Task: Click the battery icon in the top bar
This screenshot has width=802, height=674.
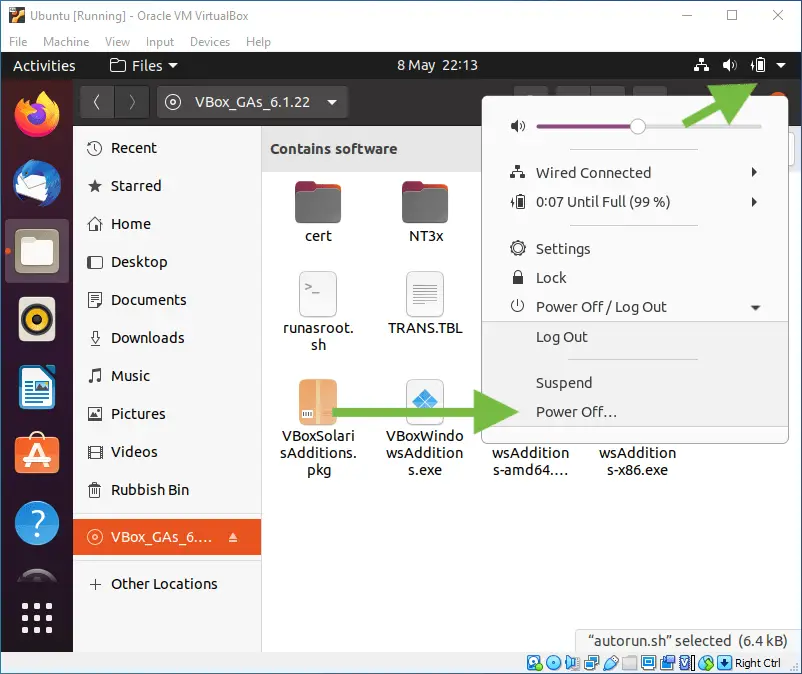Action: (x=758, y=65)
